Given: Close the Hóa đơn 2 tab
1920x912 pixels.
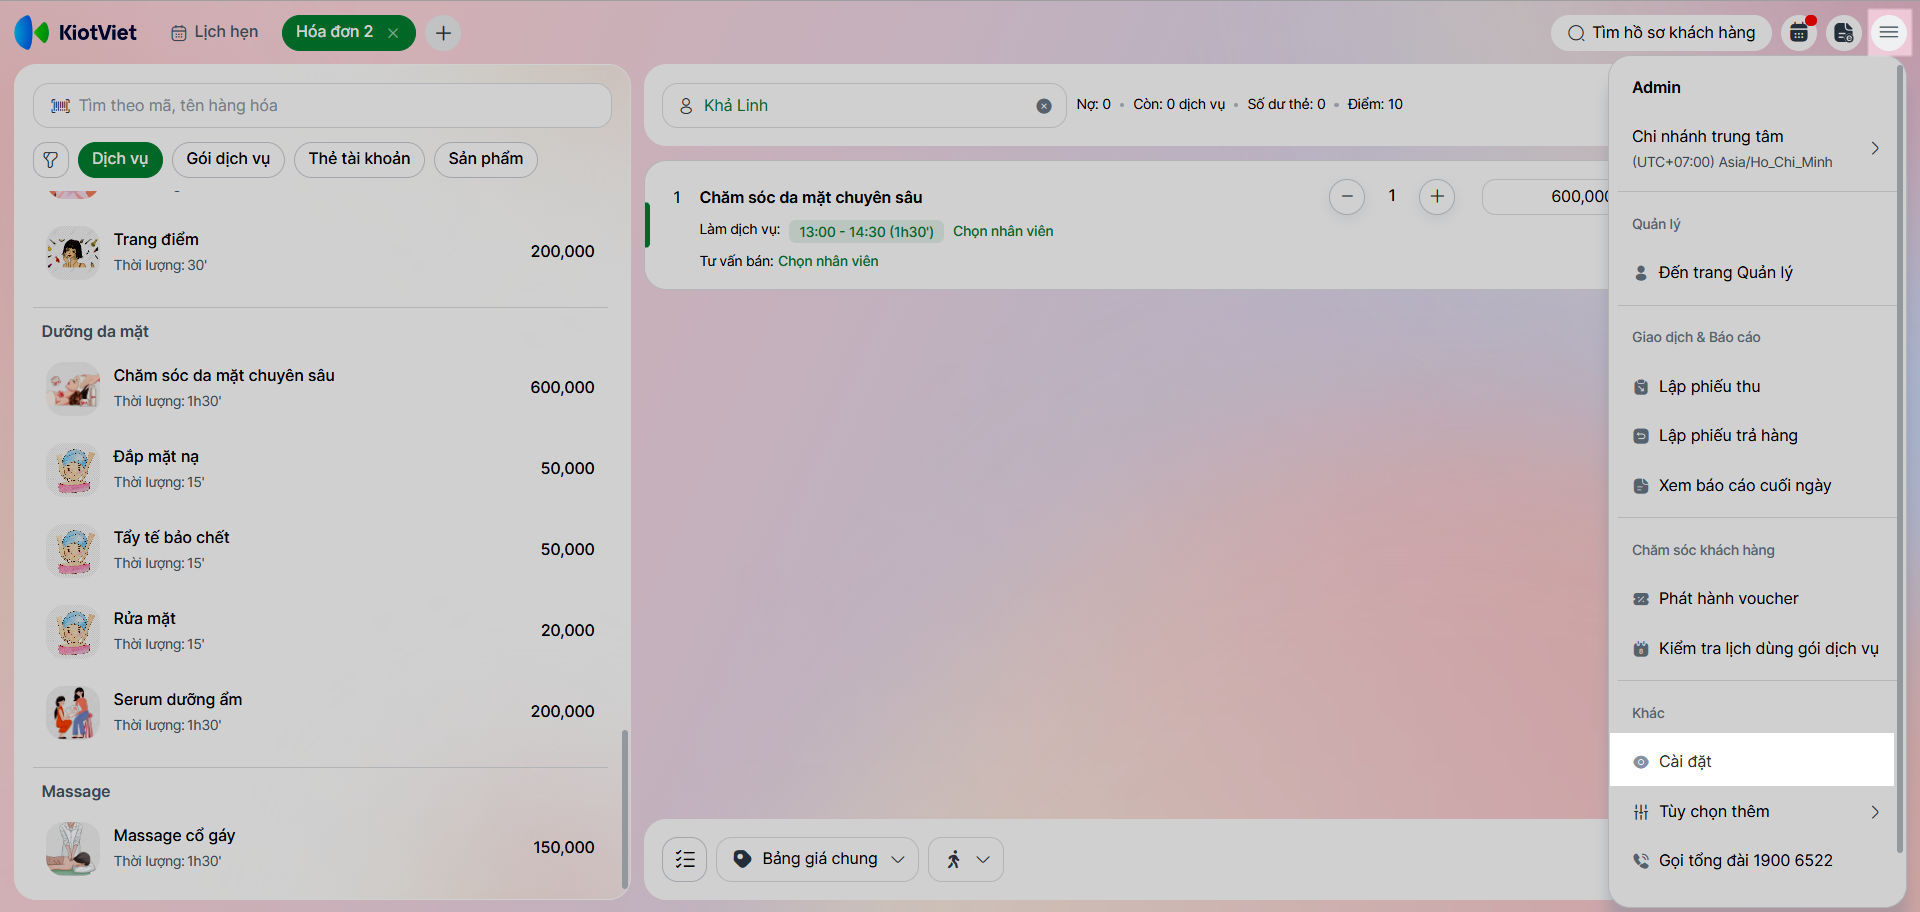Looking at the screenshot, I should coord(394,33).
